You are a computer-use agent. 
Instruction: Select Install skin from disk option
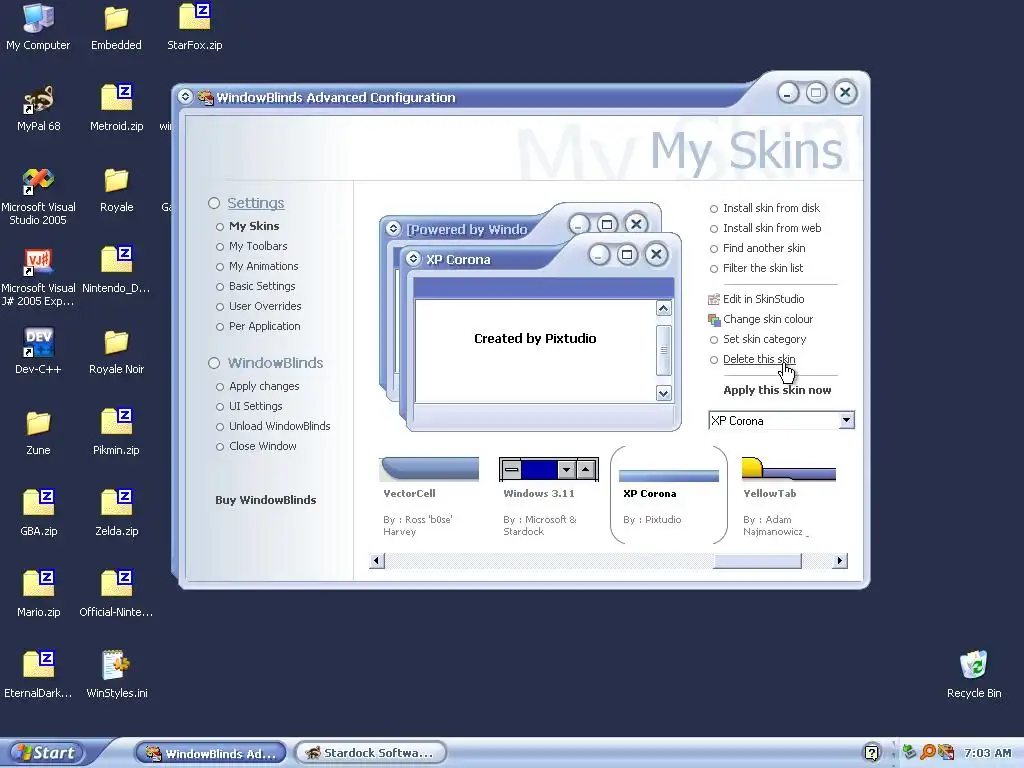click(x=714, y=209)
